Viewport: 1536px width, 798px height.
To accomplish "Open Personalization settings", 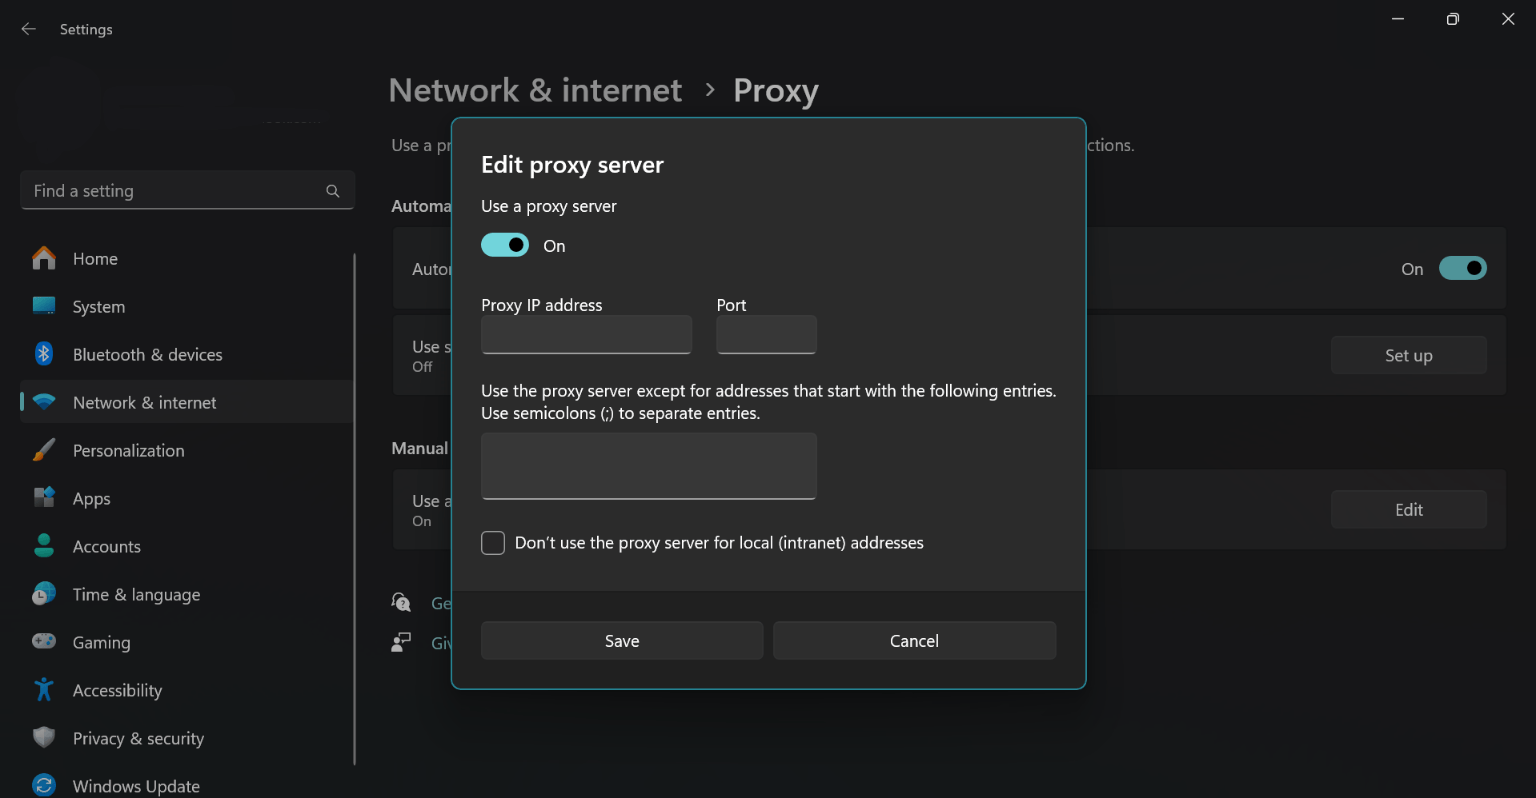I will (x=186, y=451).
